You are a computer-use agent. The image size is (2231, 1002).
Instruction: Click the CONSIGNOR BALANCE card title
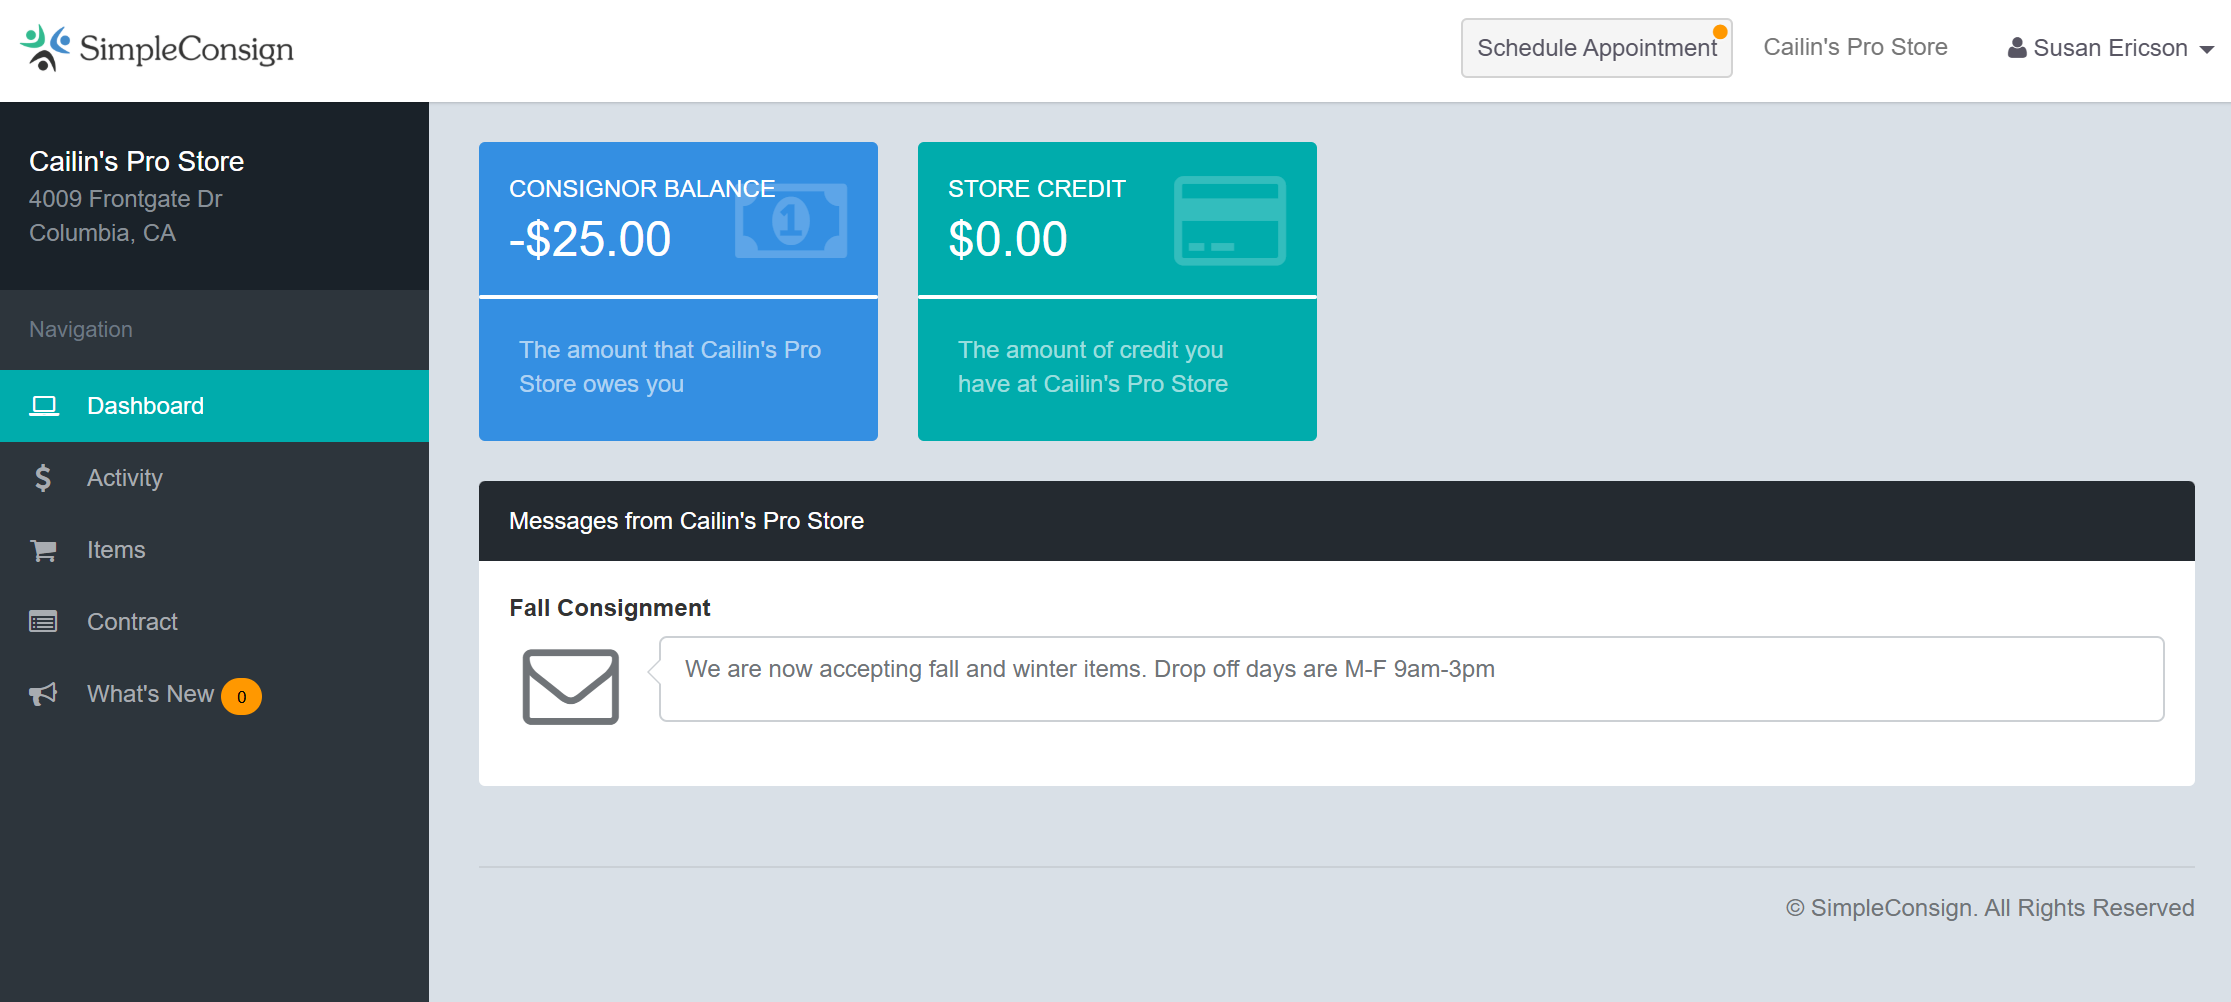coord(642,189)
